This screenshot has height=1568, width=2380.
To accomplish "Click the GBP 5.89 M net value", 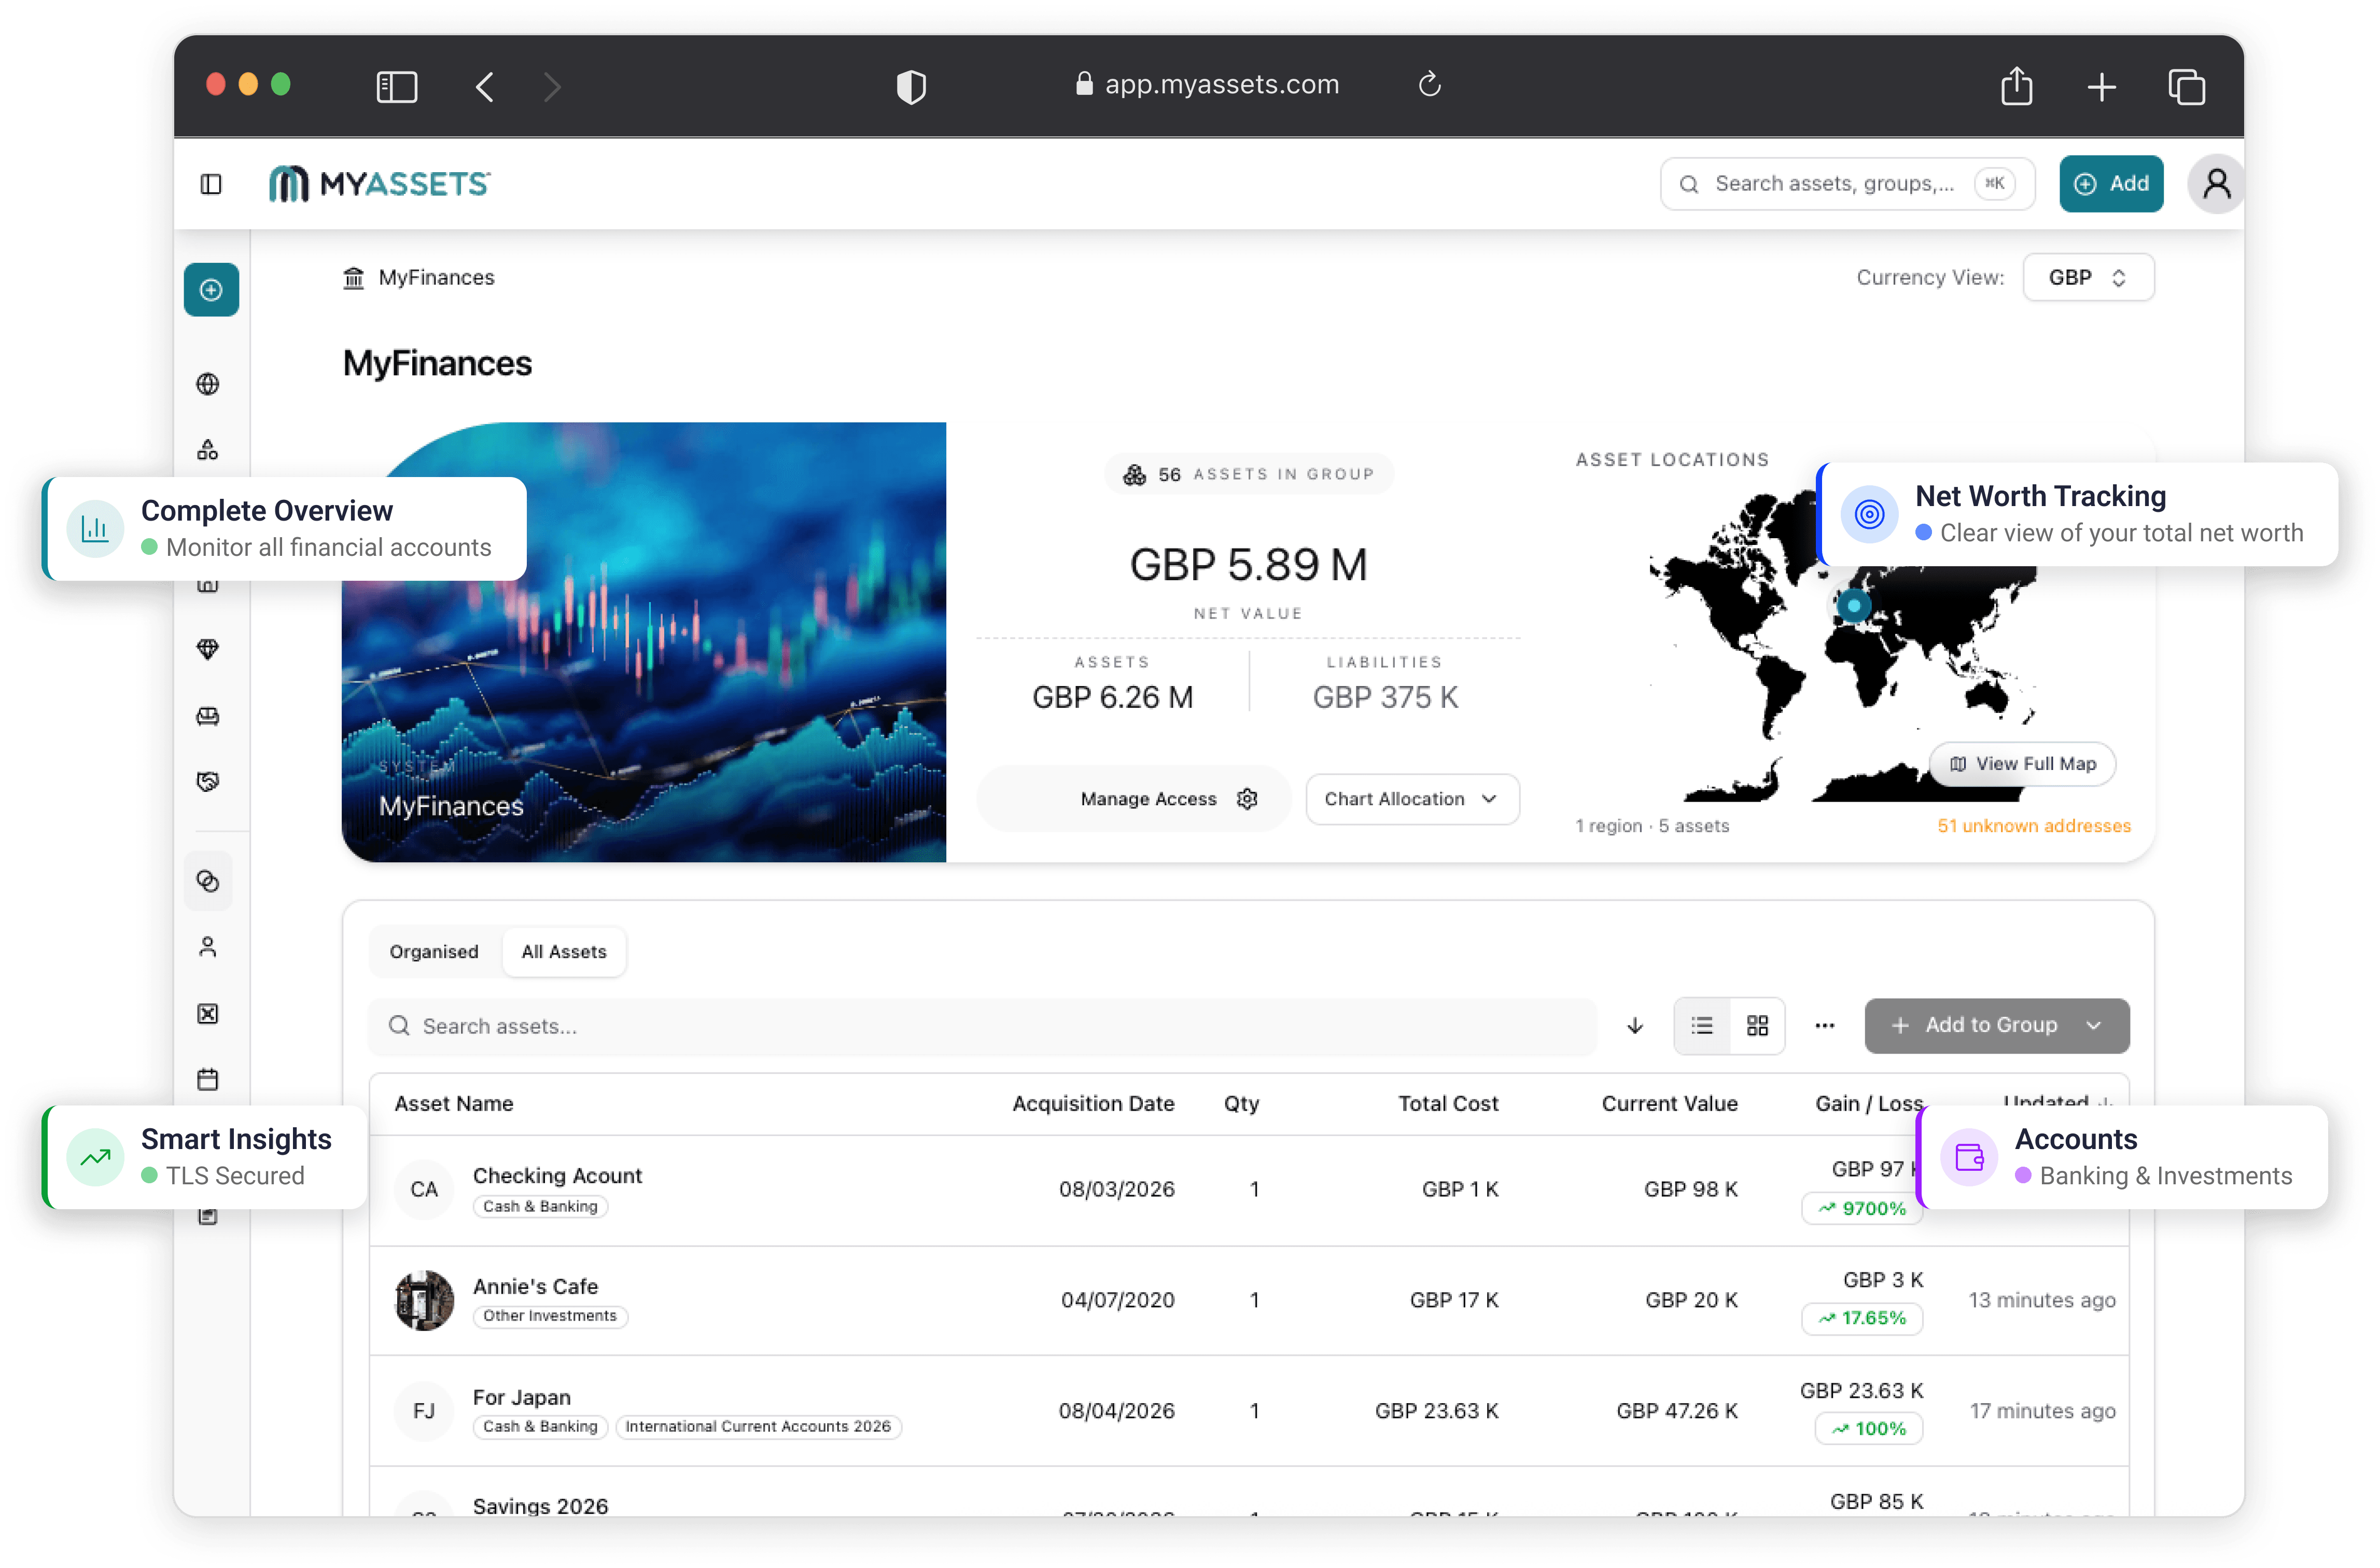I will (1248, 565).
